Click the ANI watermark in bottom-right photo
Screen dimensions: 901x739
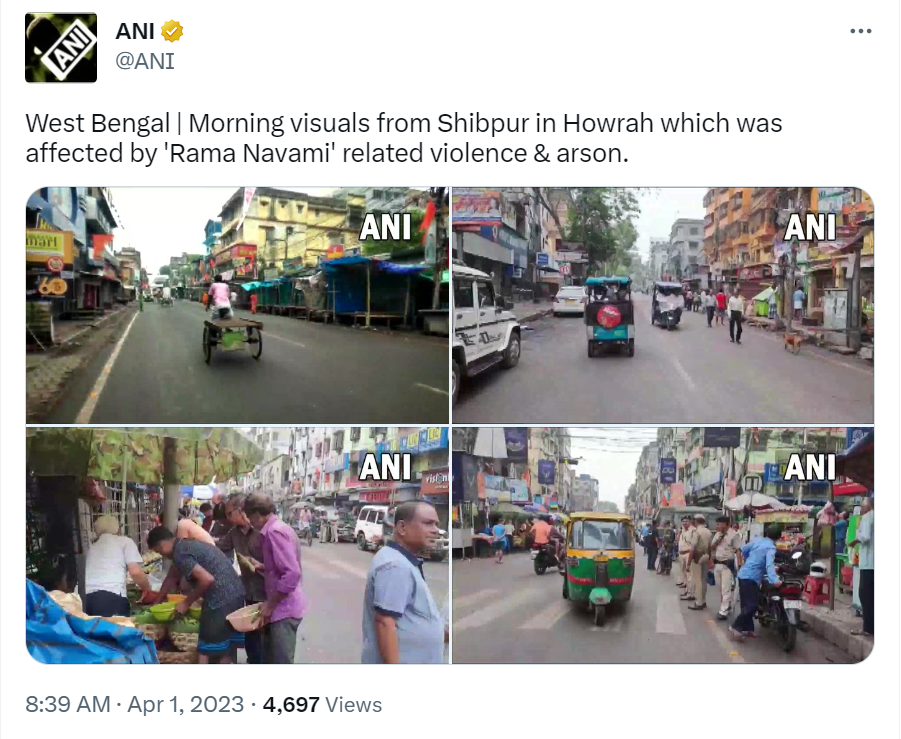pos(810,467)
